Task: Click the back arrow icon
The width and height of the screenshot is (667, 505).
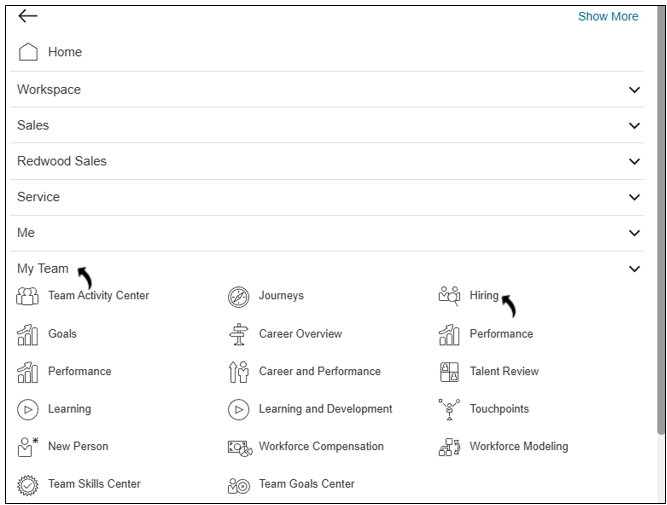Action: 27,16
